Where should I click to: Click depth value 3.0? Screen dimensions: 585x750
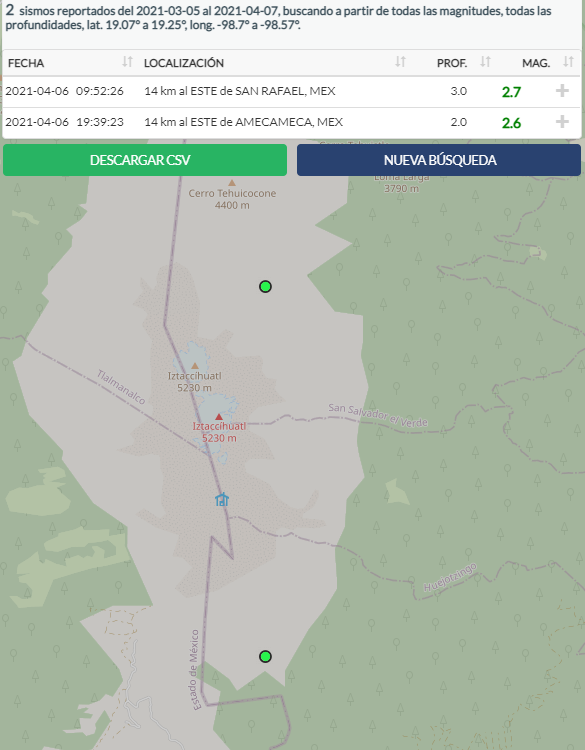click(458, 91)
